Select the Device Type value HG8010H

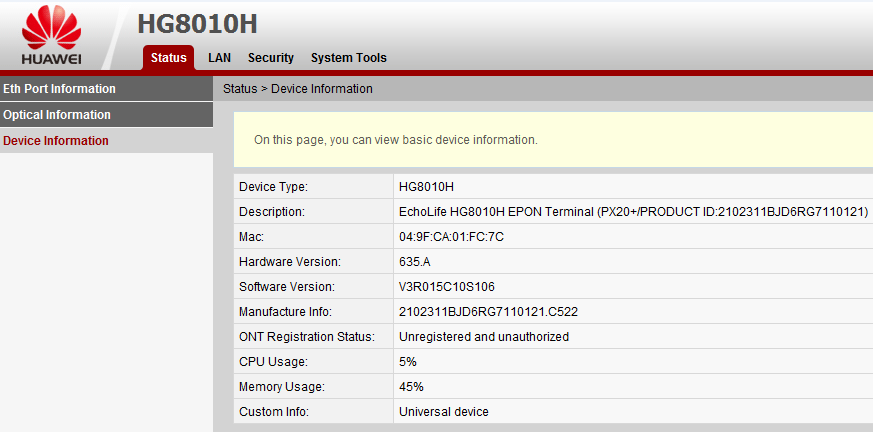(x=426, y=187)
